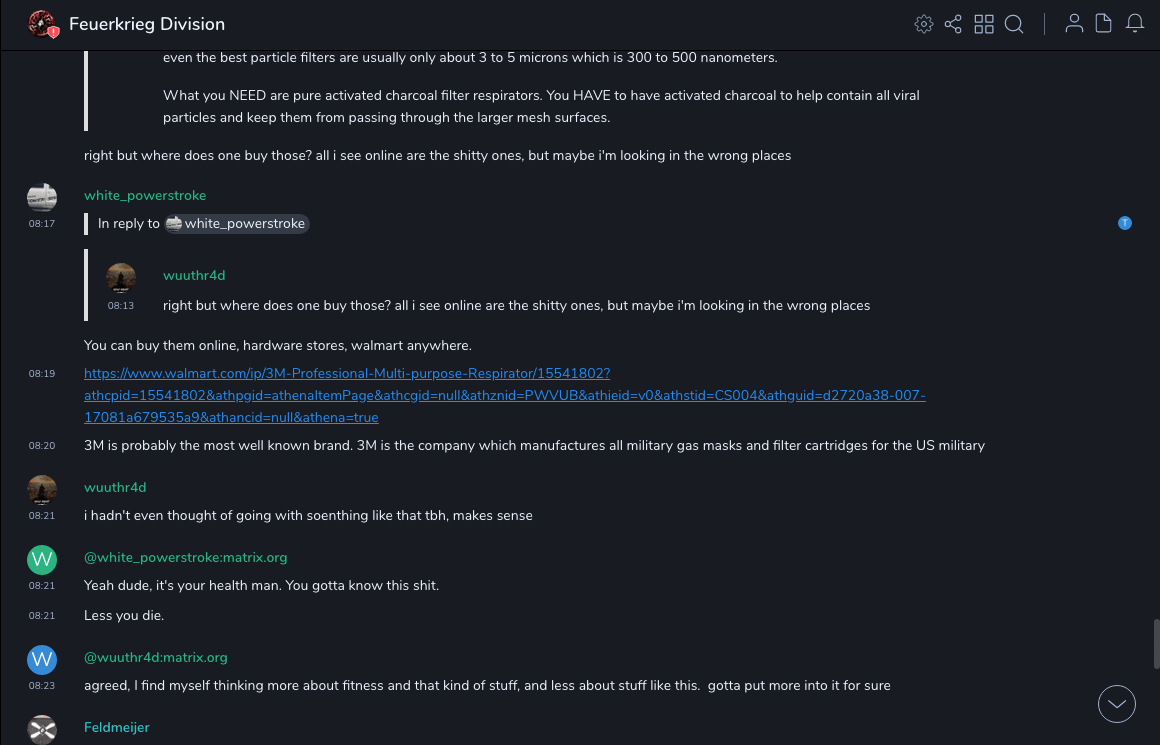Image resolution: width=1160 pixels, height=745 pixels.
Task: Open the notifications bell icon
Action: [1135, 24]
